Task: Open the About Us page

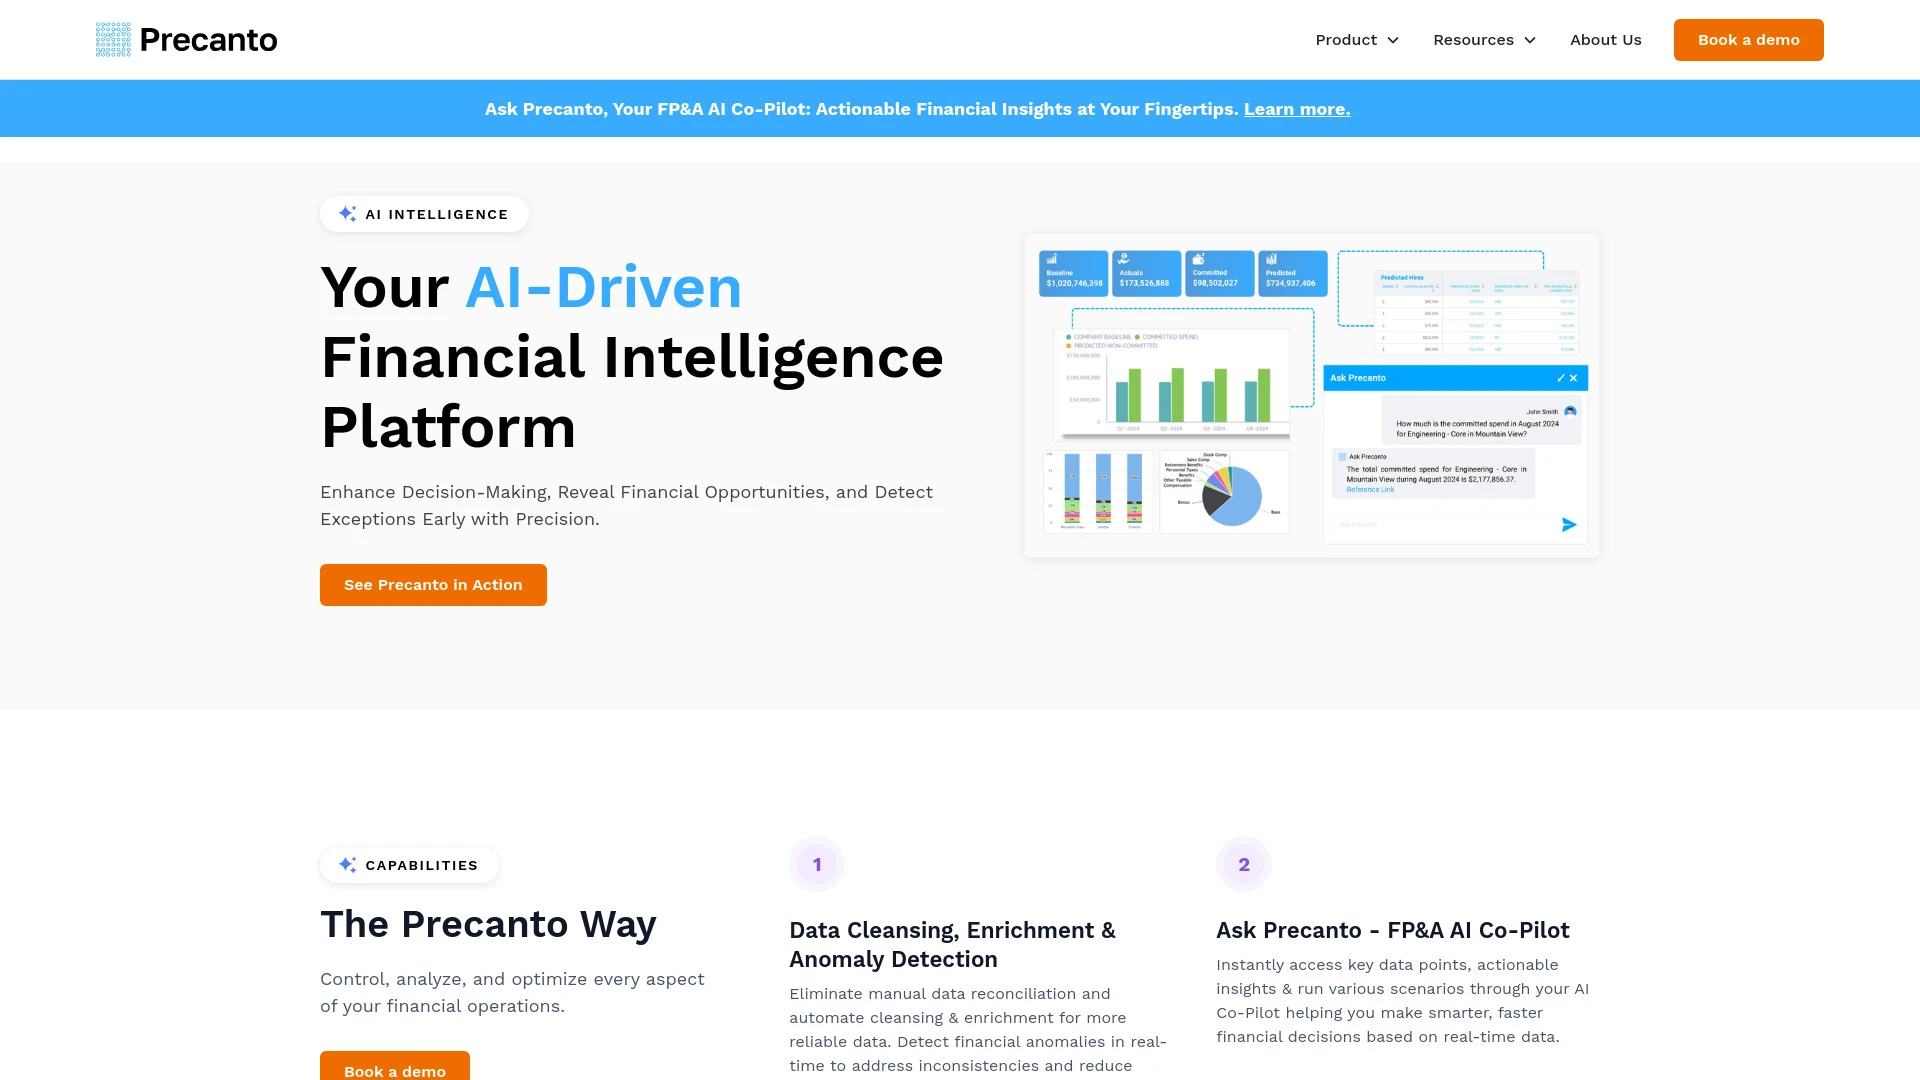Action: tap(1606, 40)
